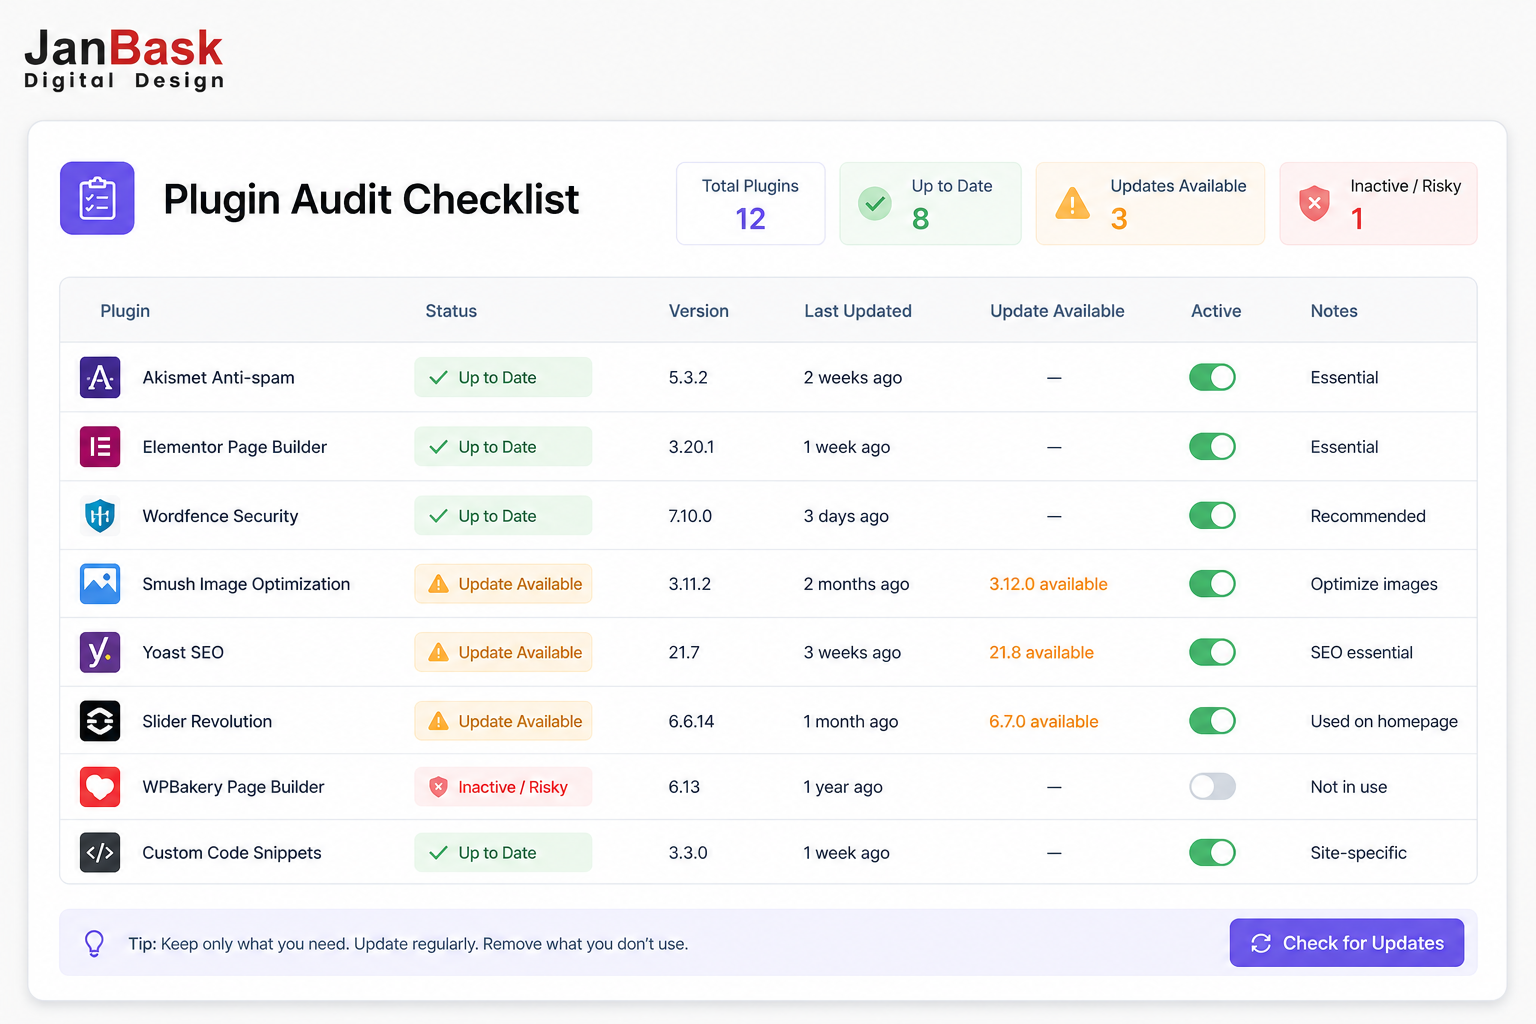Sort by the Status column header
Image resolution: width=1536 pixels, height=1024 pixels.
(x=451, y=311)
